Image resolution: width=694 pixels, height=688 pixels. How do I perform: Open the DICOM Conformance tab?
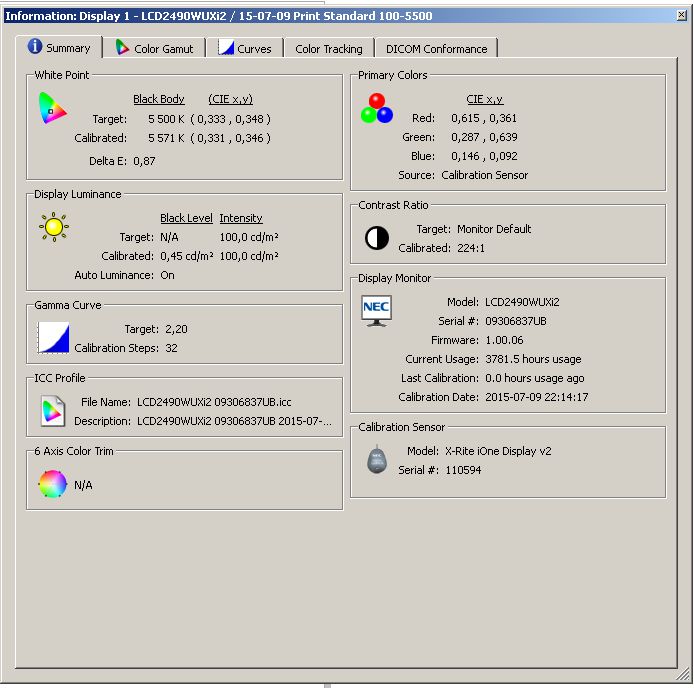(436, 48)
